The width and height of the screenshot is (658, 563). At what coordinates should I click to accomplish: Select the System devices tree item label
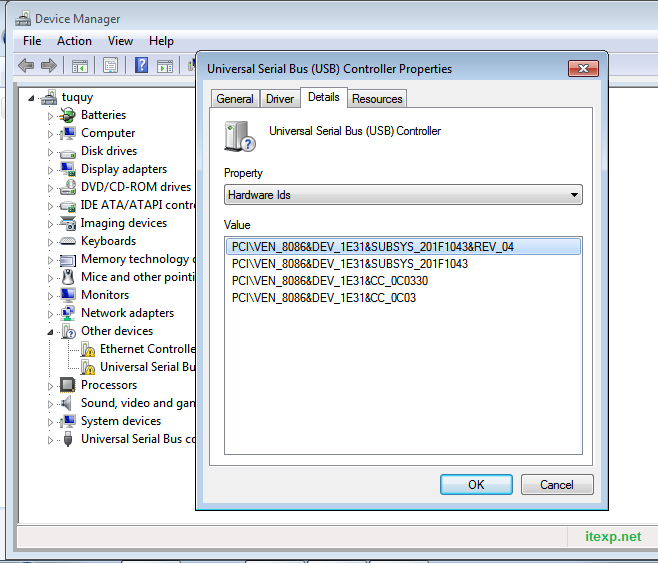[x=121, y=421]
